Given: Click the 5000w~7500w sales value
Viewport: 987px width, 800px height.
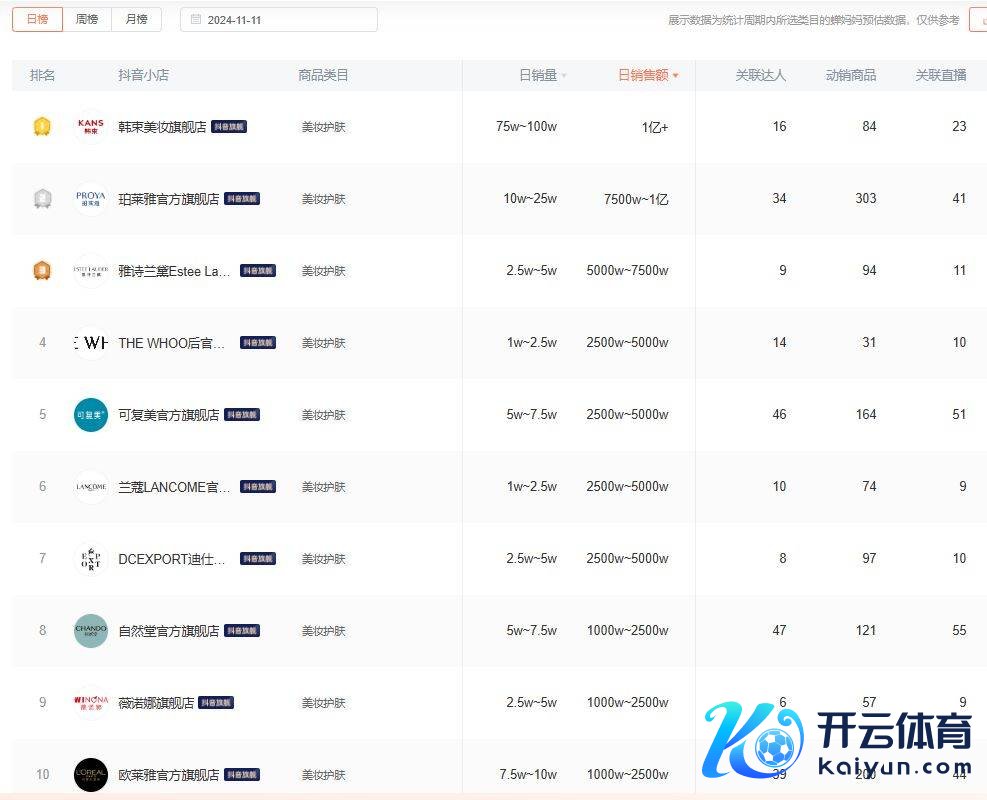Looking at the screenshot, I should [627, 271].
